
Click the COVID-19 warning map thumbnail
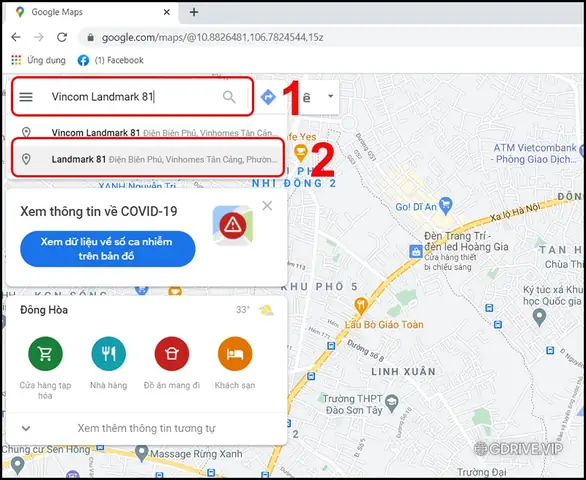pyautogui.click(x=232, y=225)
